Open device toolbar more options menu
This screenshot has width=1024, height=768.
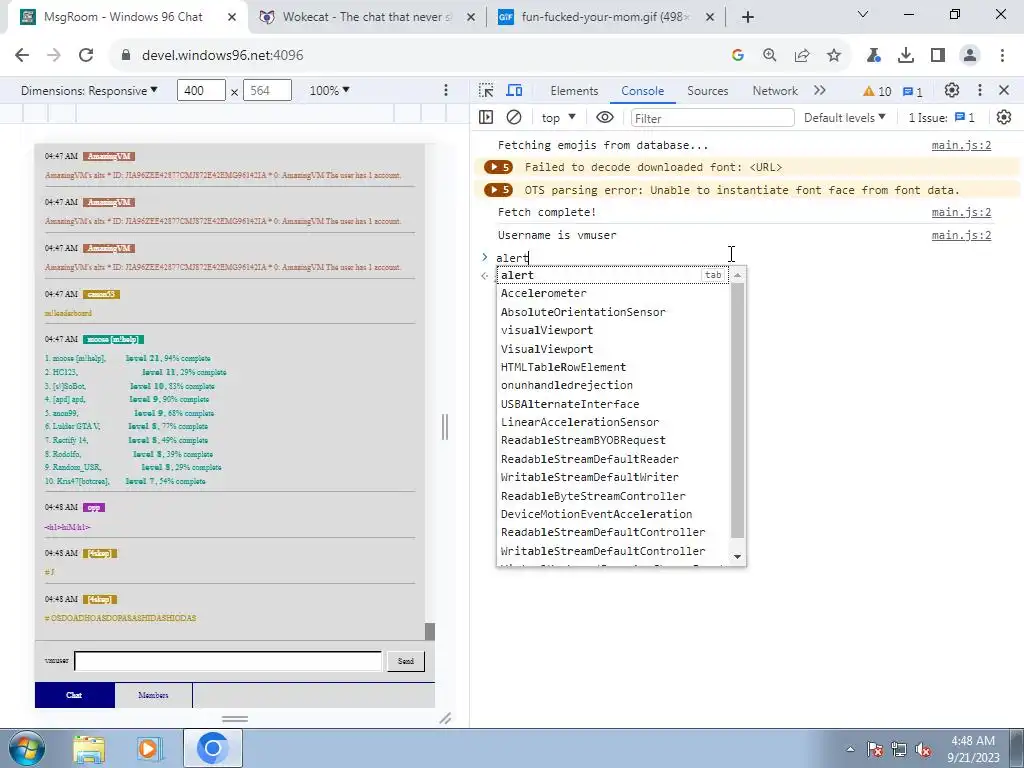[x=446, y=91]
